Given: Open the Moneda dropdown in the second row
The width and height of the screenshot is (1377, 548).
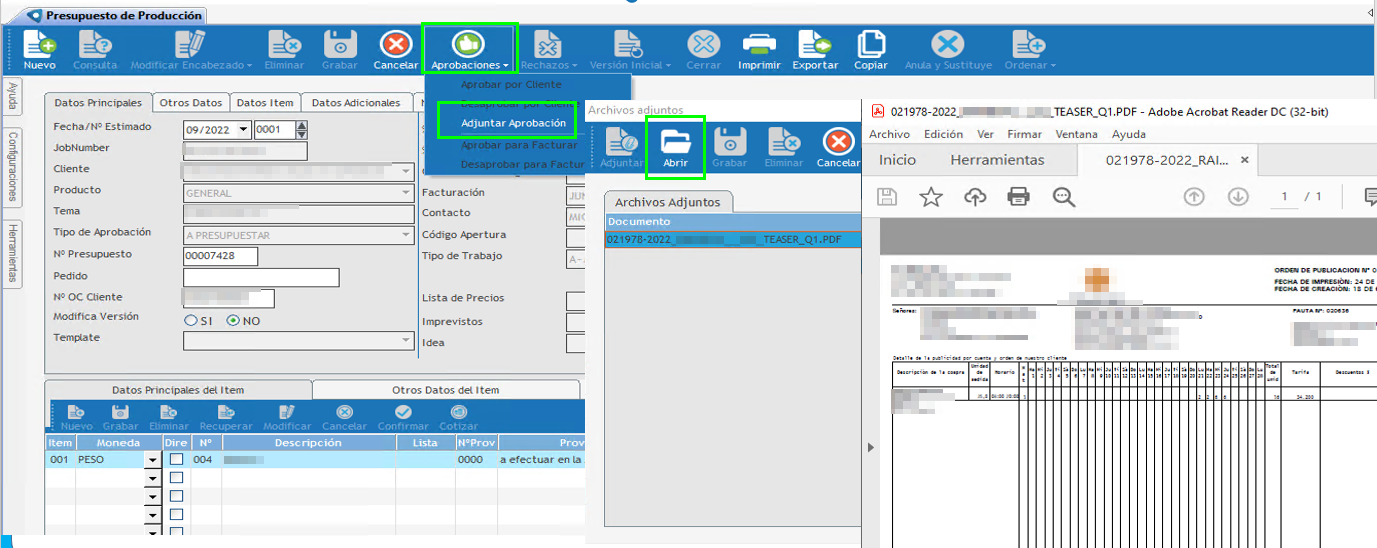Looking at the screenshot, I should click(153, 479).
